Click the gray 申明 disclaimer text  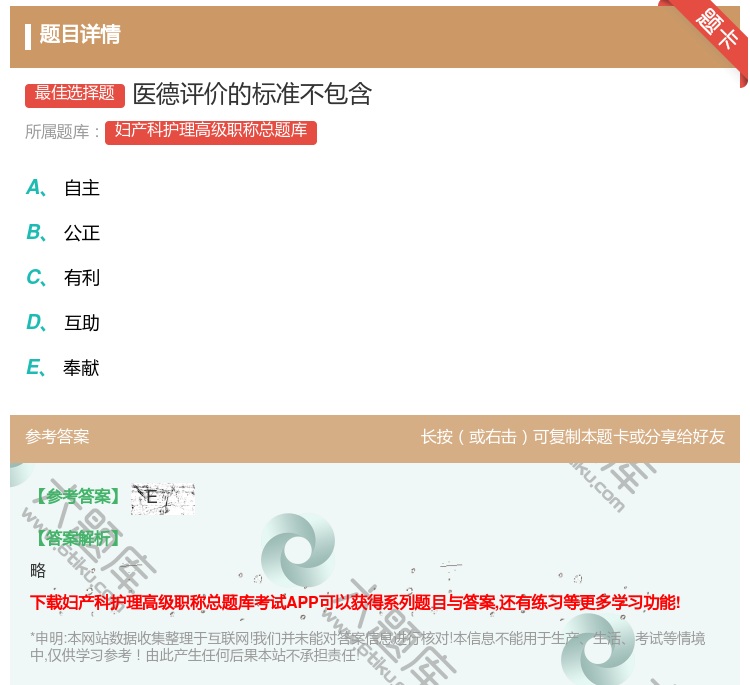point(367,647)
